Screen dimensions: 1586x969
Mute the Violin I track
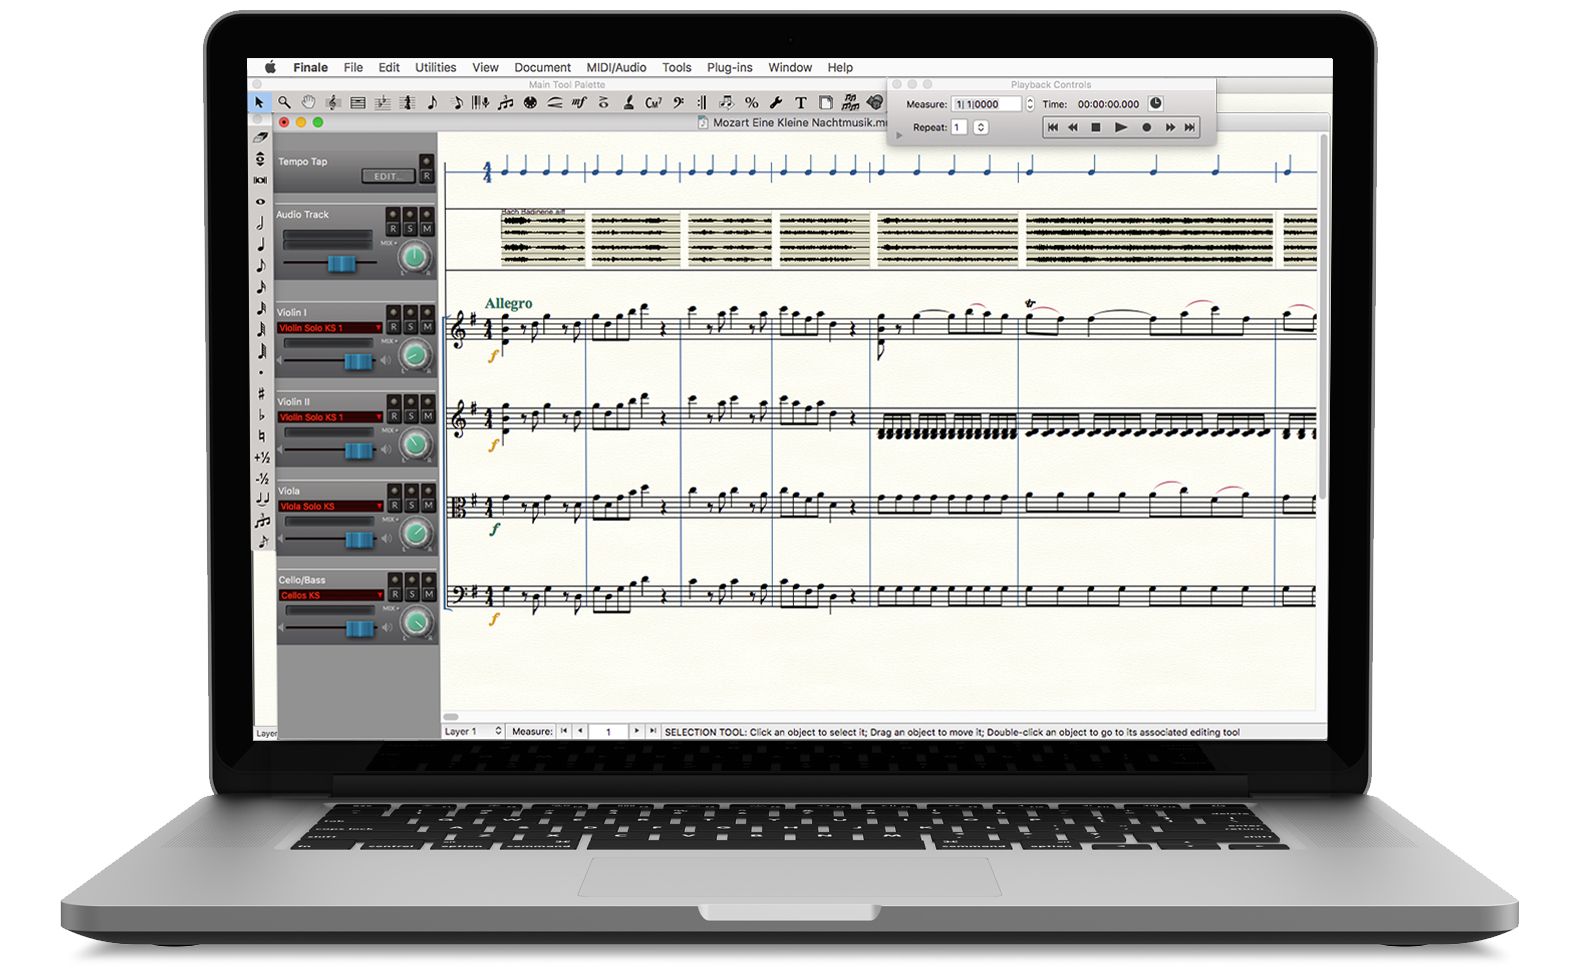(428, 327)
